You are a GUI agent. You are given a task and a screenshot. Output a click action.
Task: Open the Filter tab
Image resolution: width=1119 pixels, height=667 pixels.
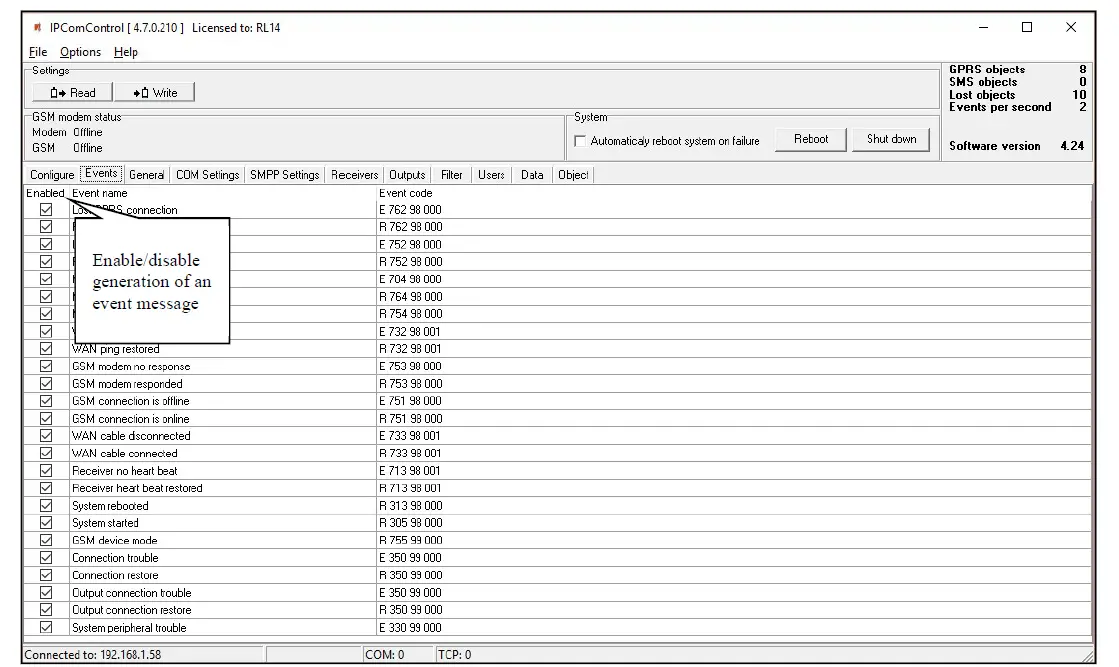tap(452, 175)
